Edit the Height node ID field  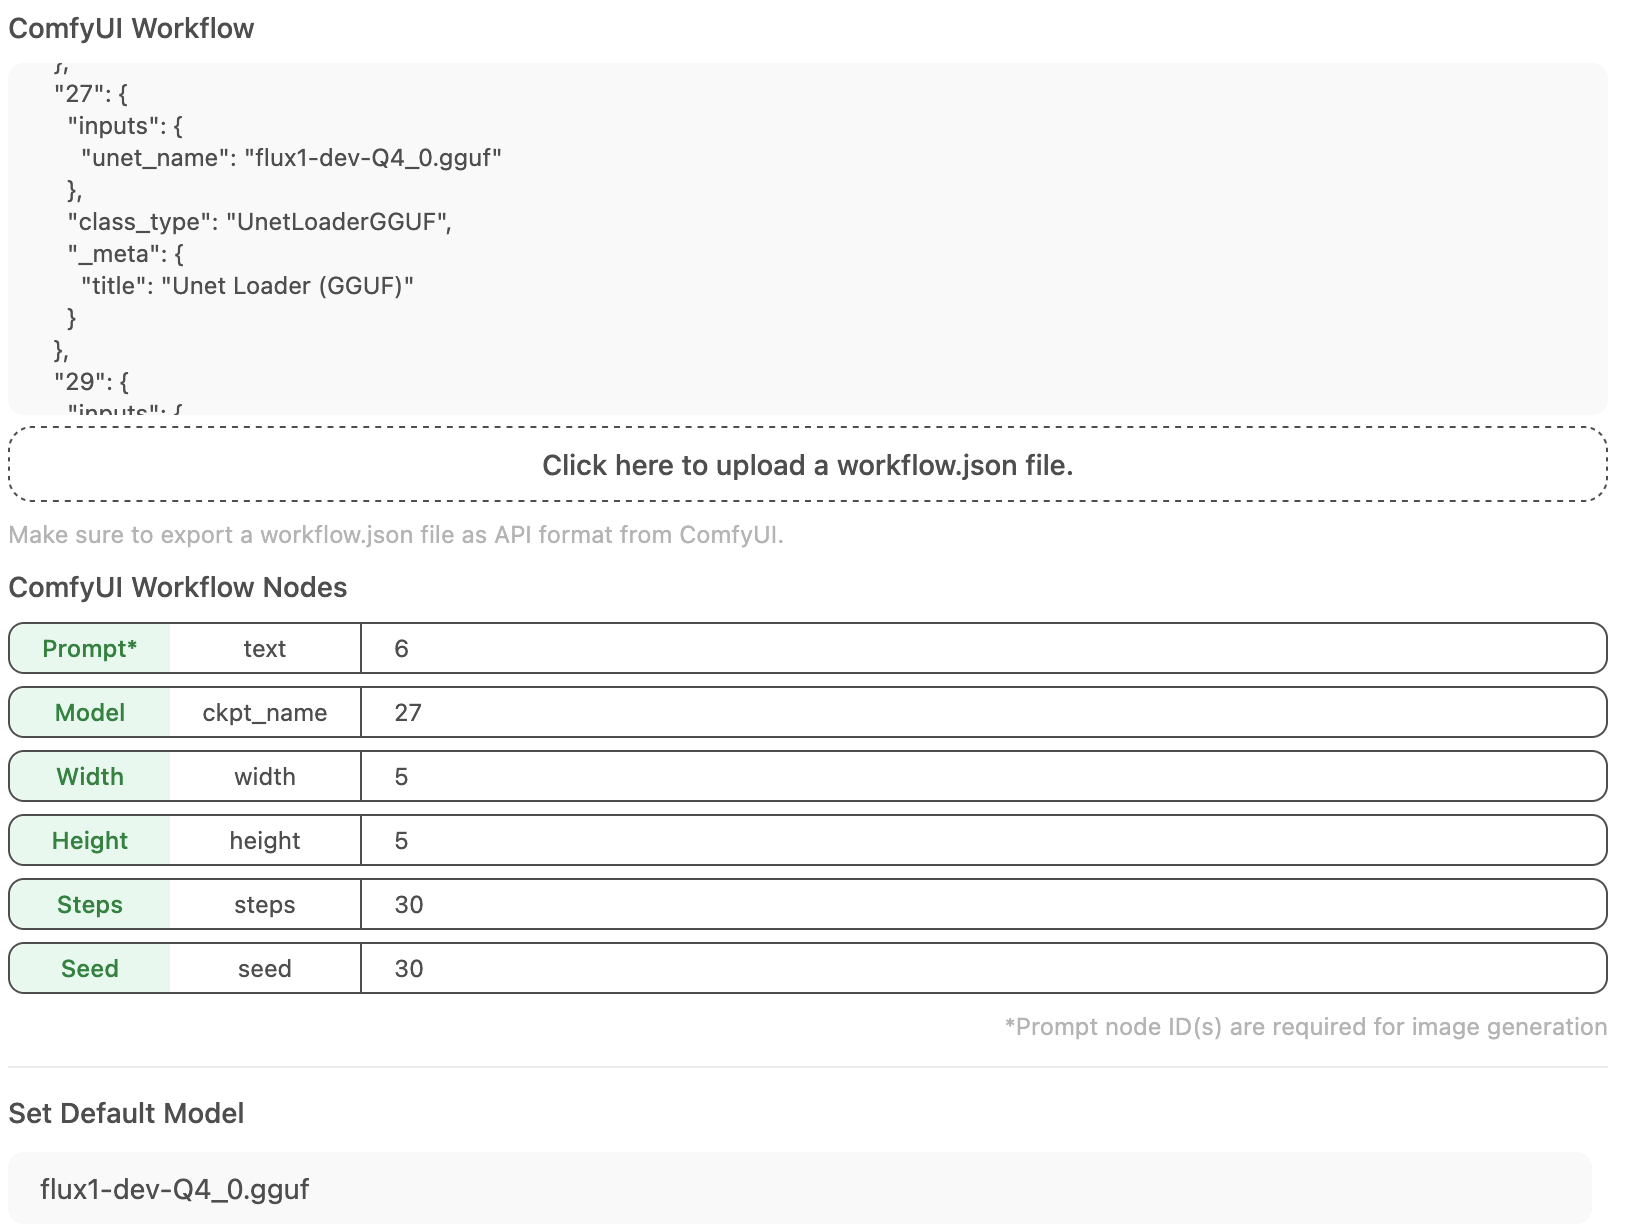click(983, 841)
